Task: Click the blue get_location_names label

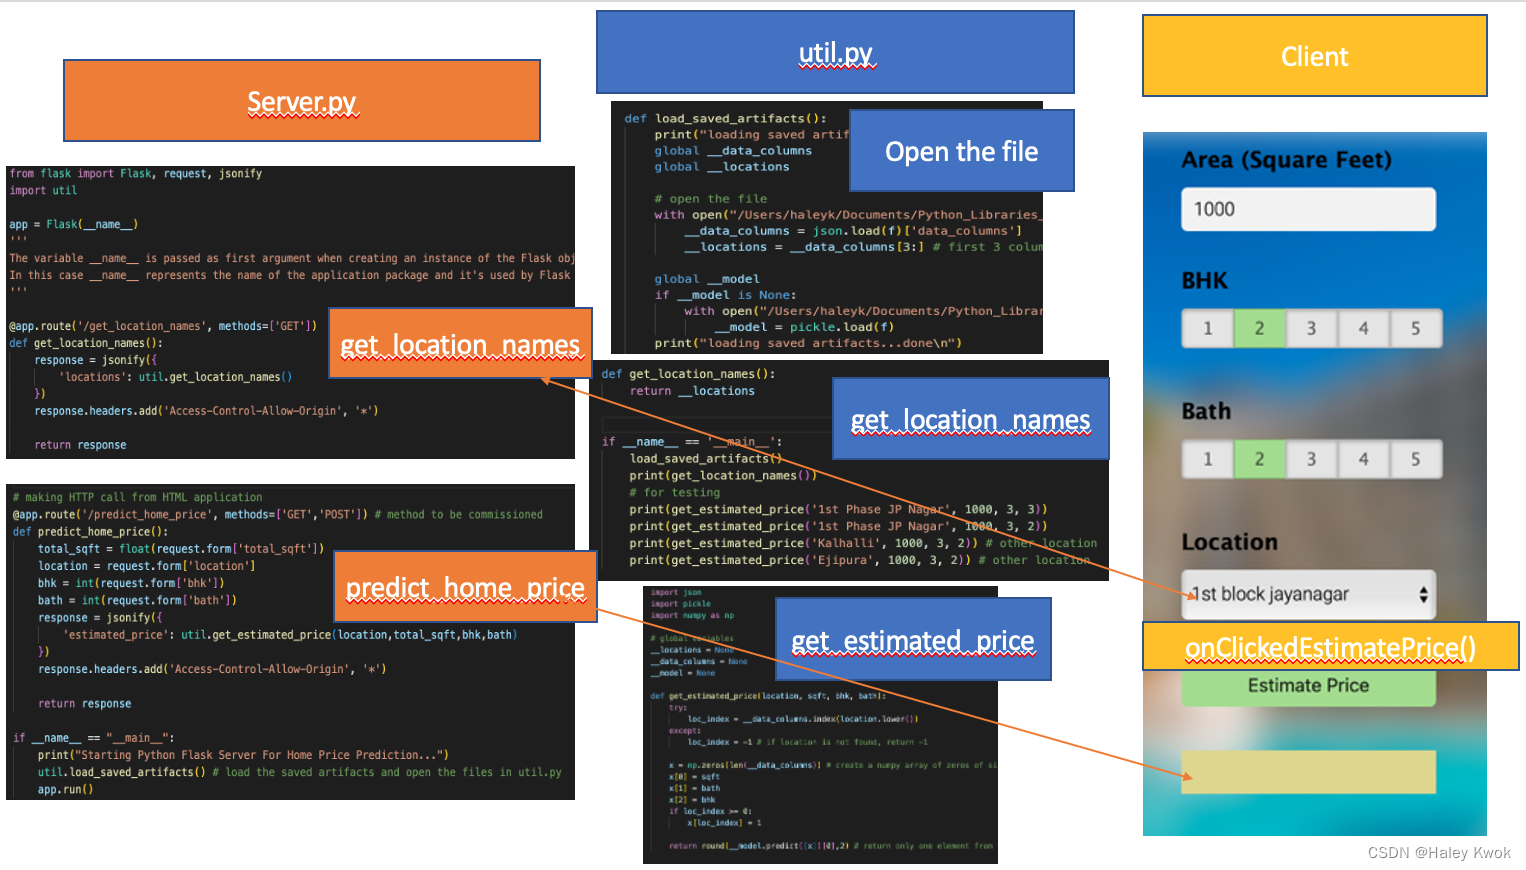Action: pos(970,419)
